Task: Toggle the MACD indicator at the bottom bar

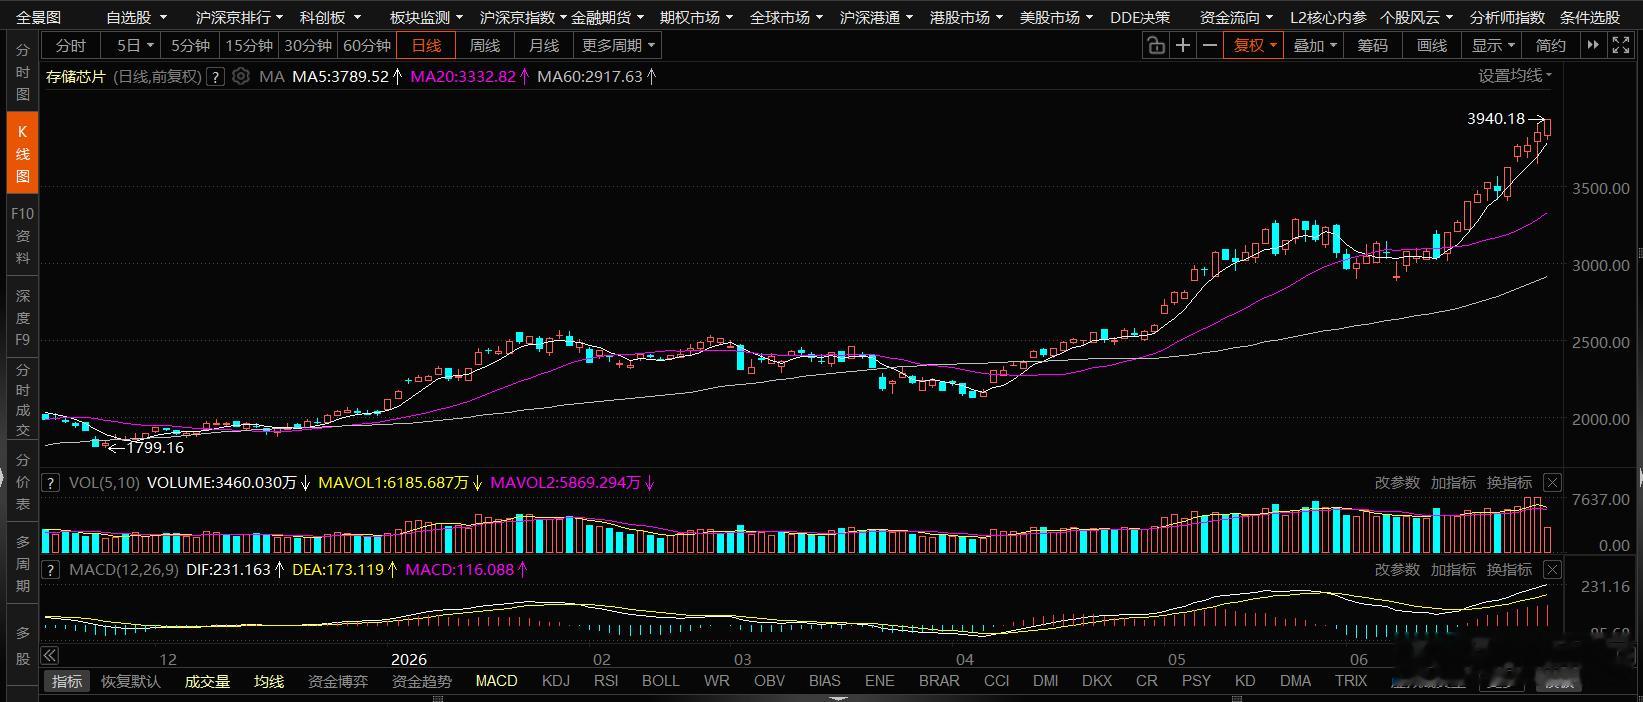Action: [496, 681]
